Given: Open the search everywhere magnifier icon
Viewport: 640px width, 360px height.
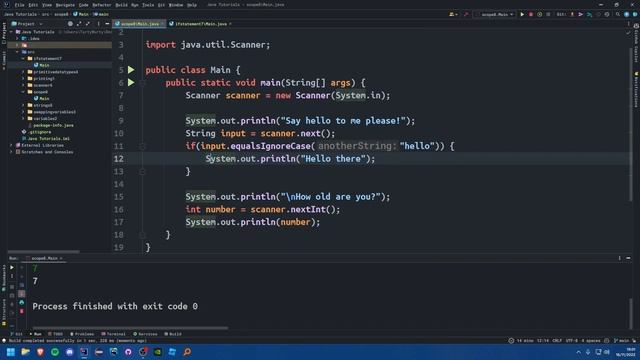Looking at the screenshot, I should click(x=618, y=14).
